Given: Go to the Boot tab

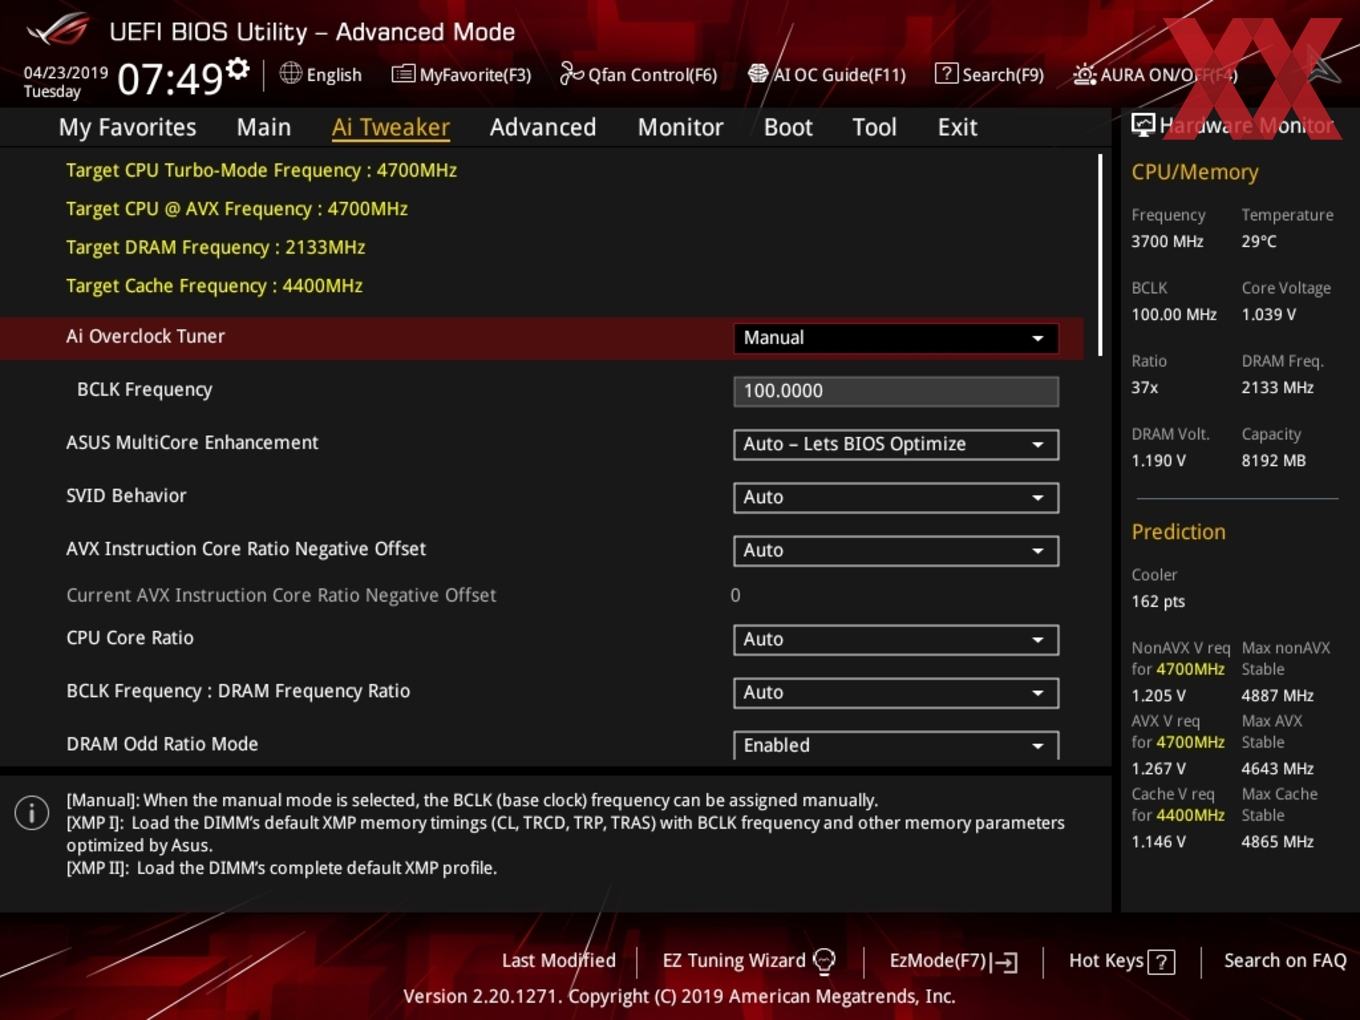Looking at the screenshot, I should [788, 127].
